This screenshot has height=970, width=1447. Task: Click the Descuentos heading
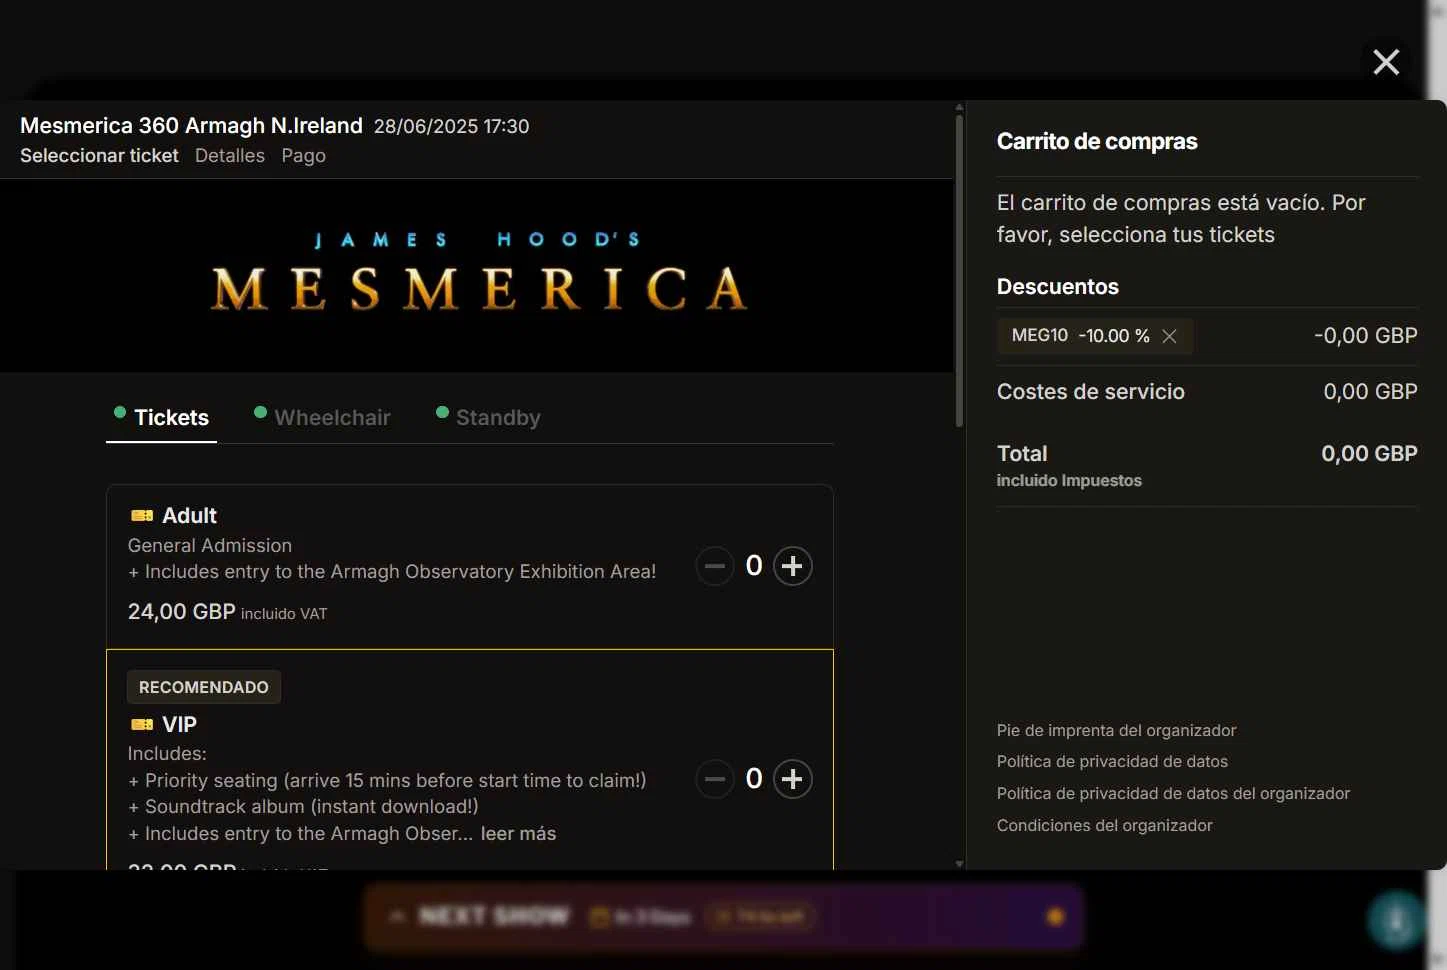1058,286
